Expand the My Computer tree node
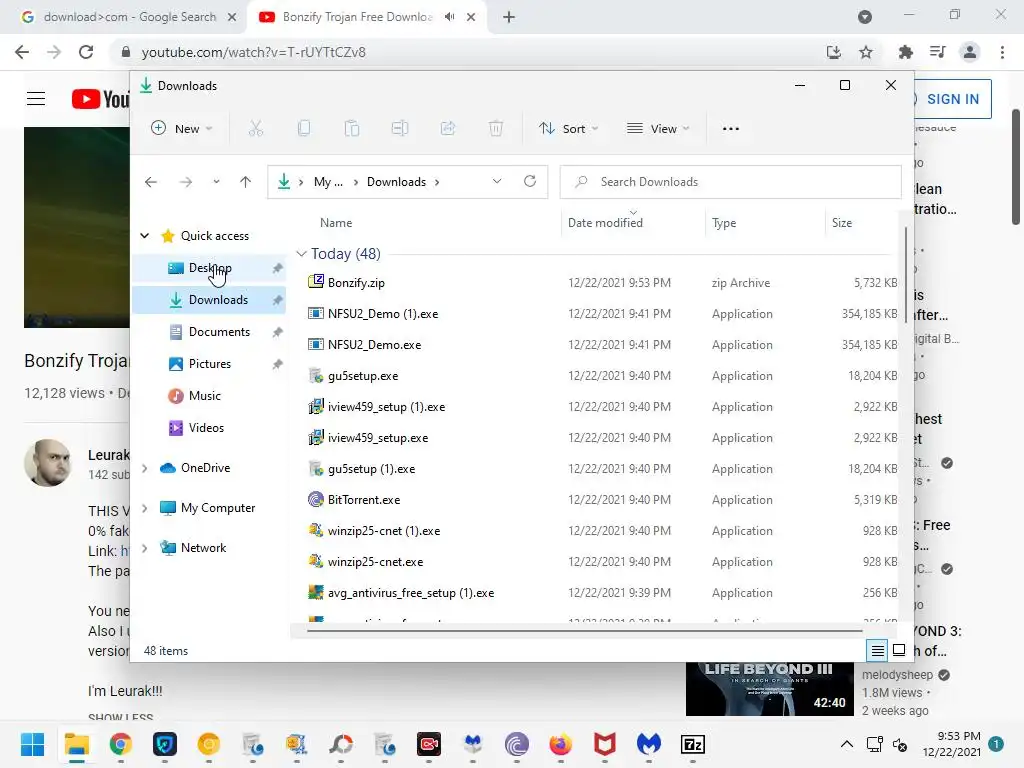This screenshot has height=768, width=1024. tap(145, 507)
